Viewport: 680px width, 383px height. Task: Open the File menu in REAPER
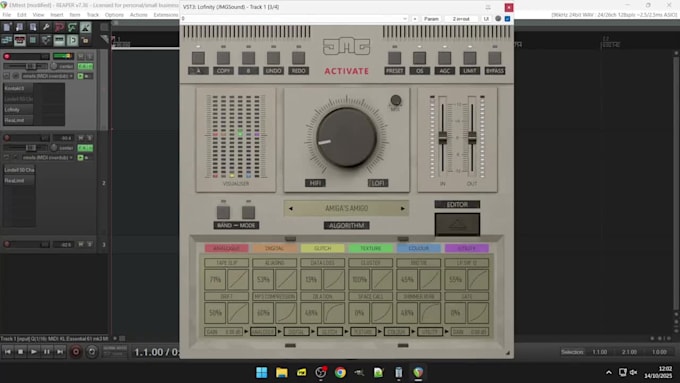7,15
